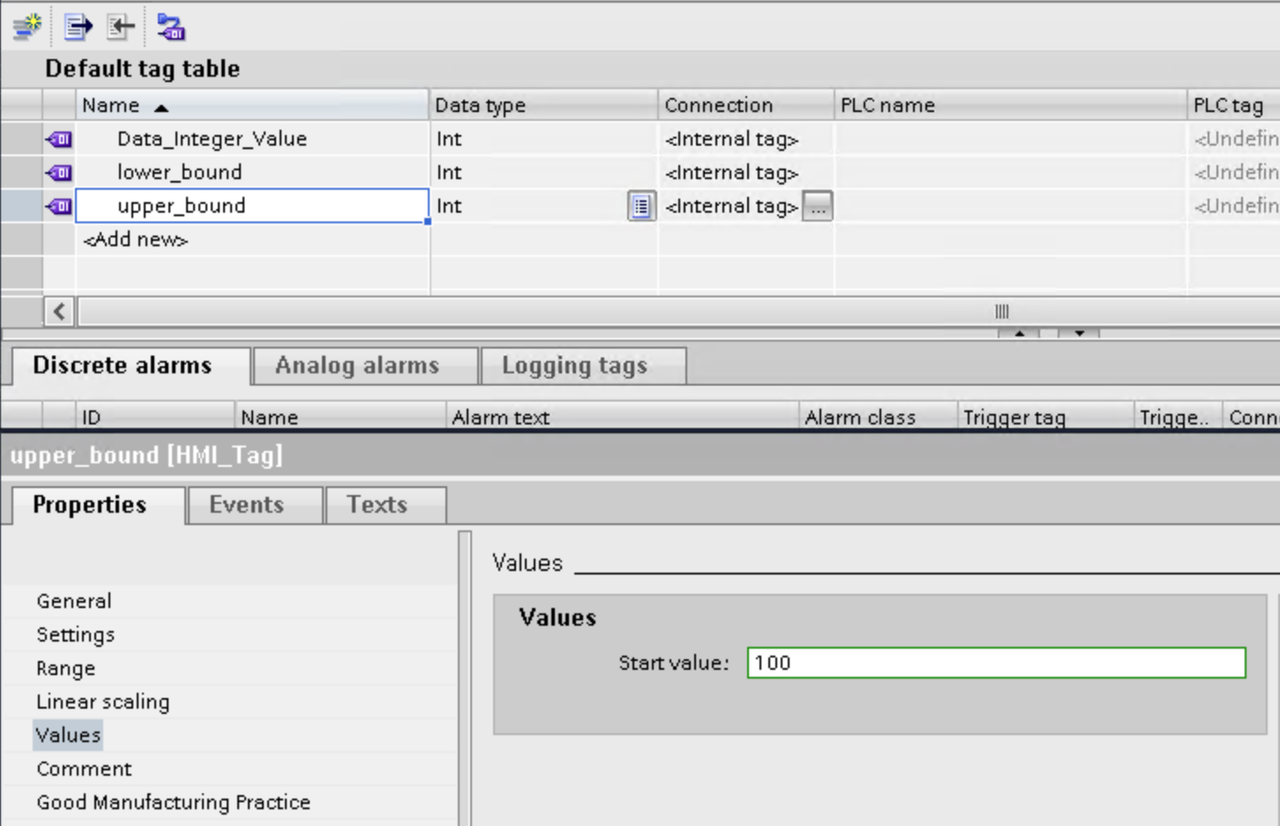The image size is (1280, 826).
Task: Open the Good Manufacturing Practice section
Action: click(x=173, y=802)
